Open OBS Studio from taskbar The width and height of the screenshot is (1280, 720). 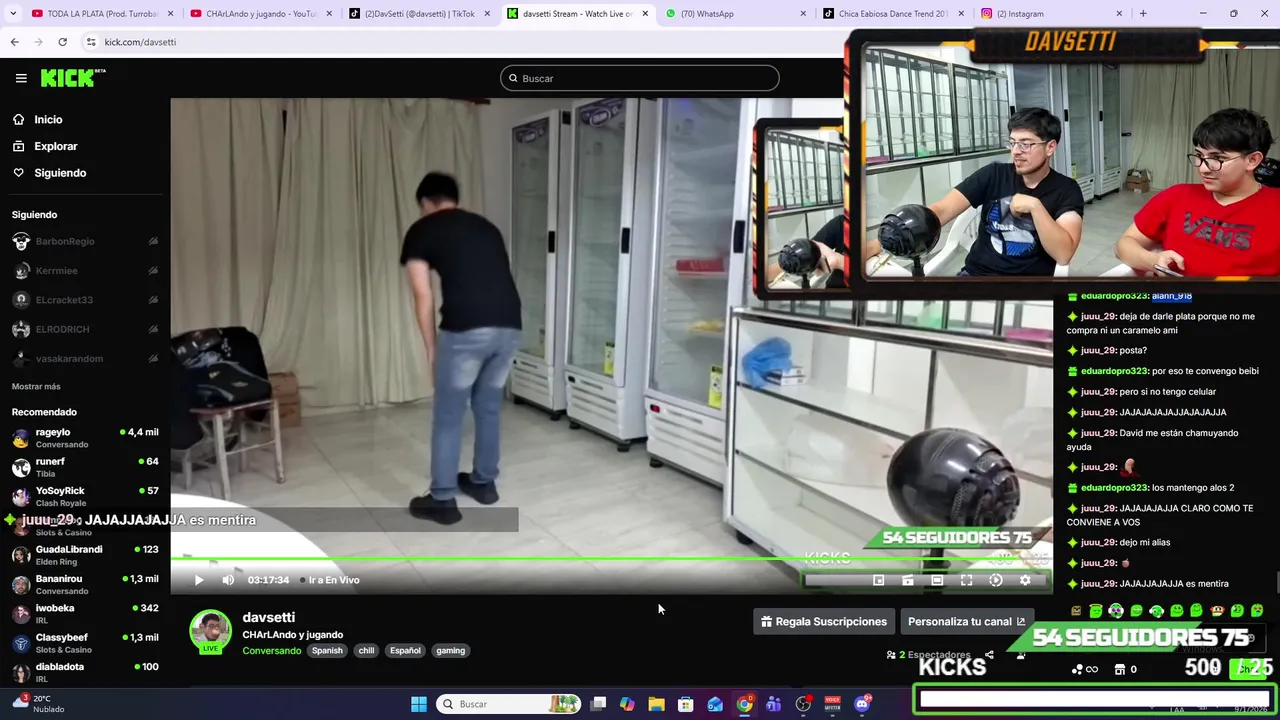(803, 704)
